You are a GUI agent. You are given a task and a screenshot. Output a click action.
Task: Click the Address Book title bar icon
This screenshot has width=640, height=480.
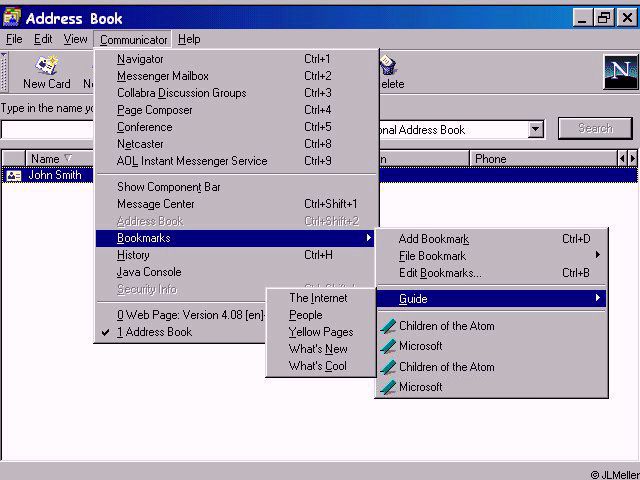click(x=12, y=17)
